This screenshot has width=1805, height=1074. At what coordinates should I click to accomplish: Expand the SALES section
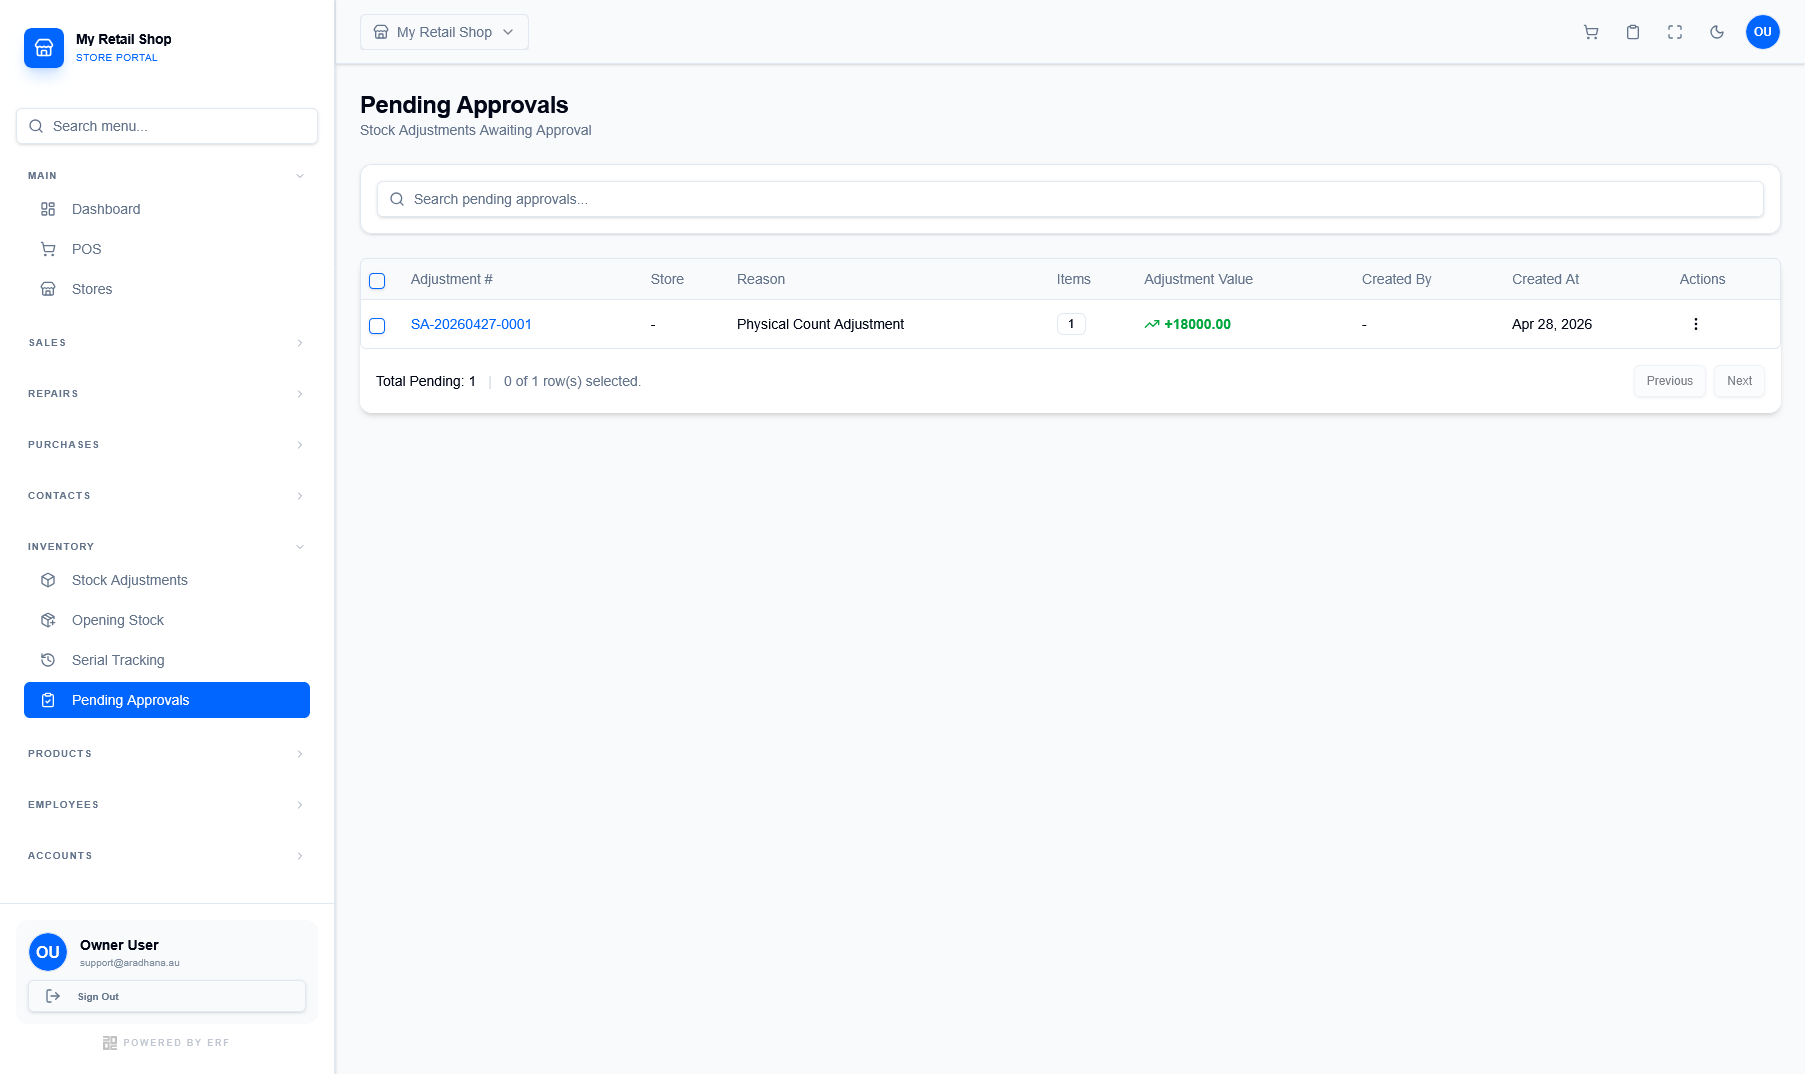[167, 343]
